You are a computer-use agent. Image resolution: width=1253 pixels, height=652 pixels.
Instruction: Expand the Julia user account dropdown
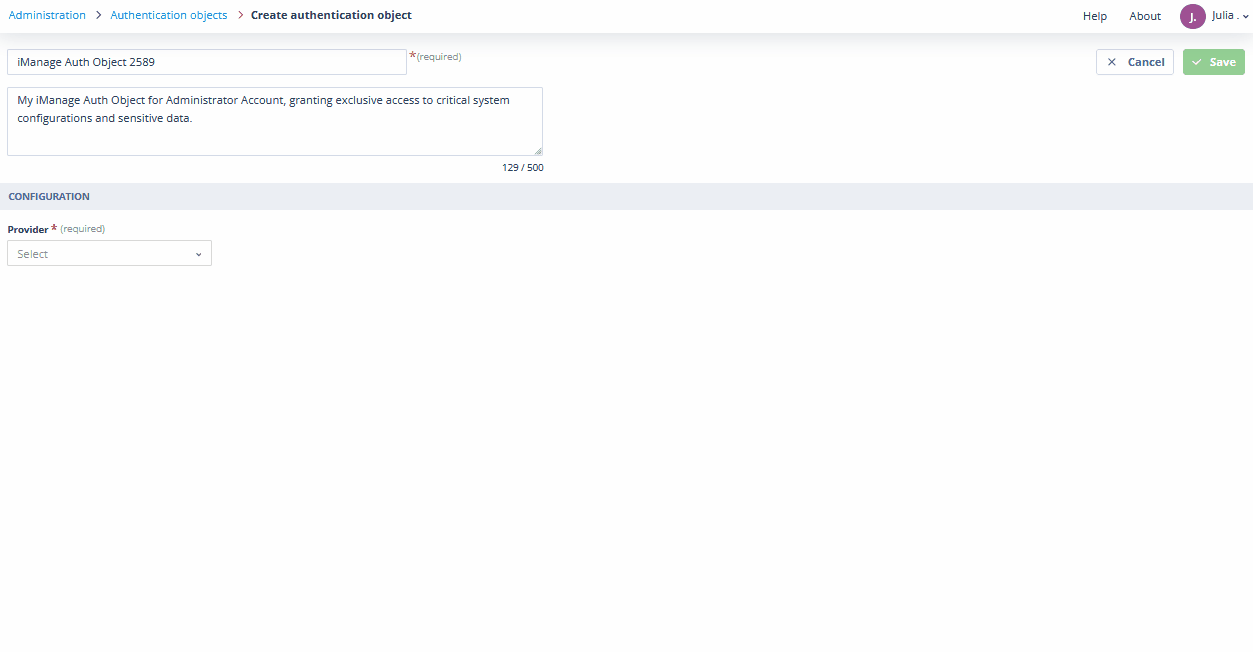coord(1229,16)
